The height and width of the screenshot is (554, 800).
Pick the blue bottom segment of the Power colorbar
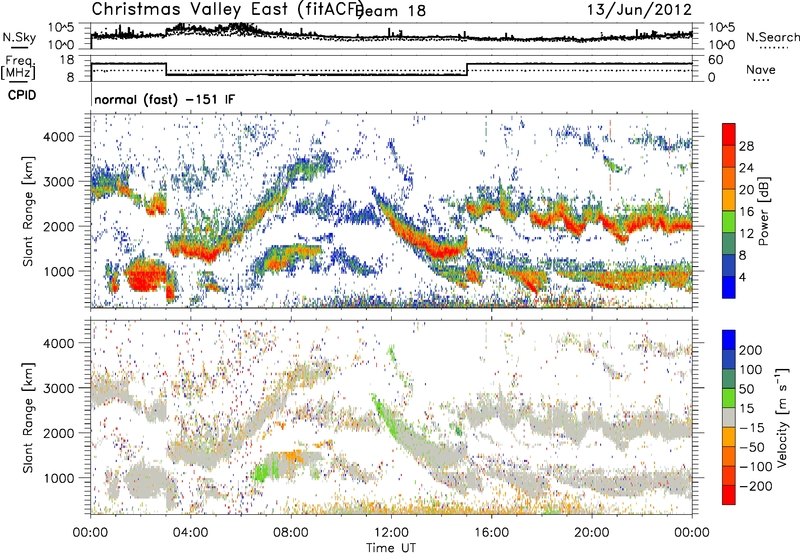coord(729,287)
